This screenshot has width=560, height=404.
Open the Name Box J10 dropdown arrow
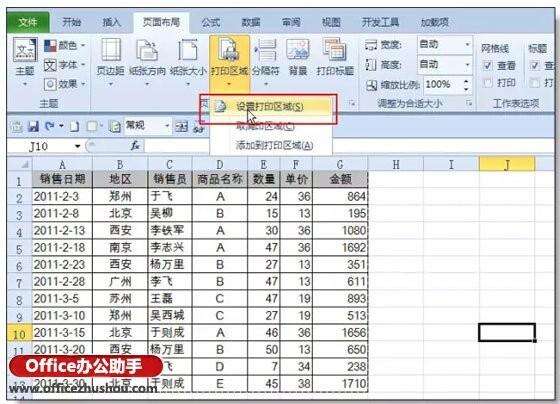[78, 146]
